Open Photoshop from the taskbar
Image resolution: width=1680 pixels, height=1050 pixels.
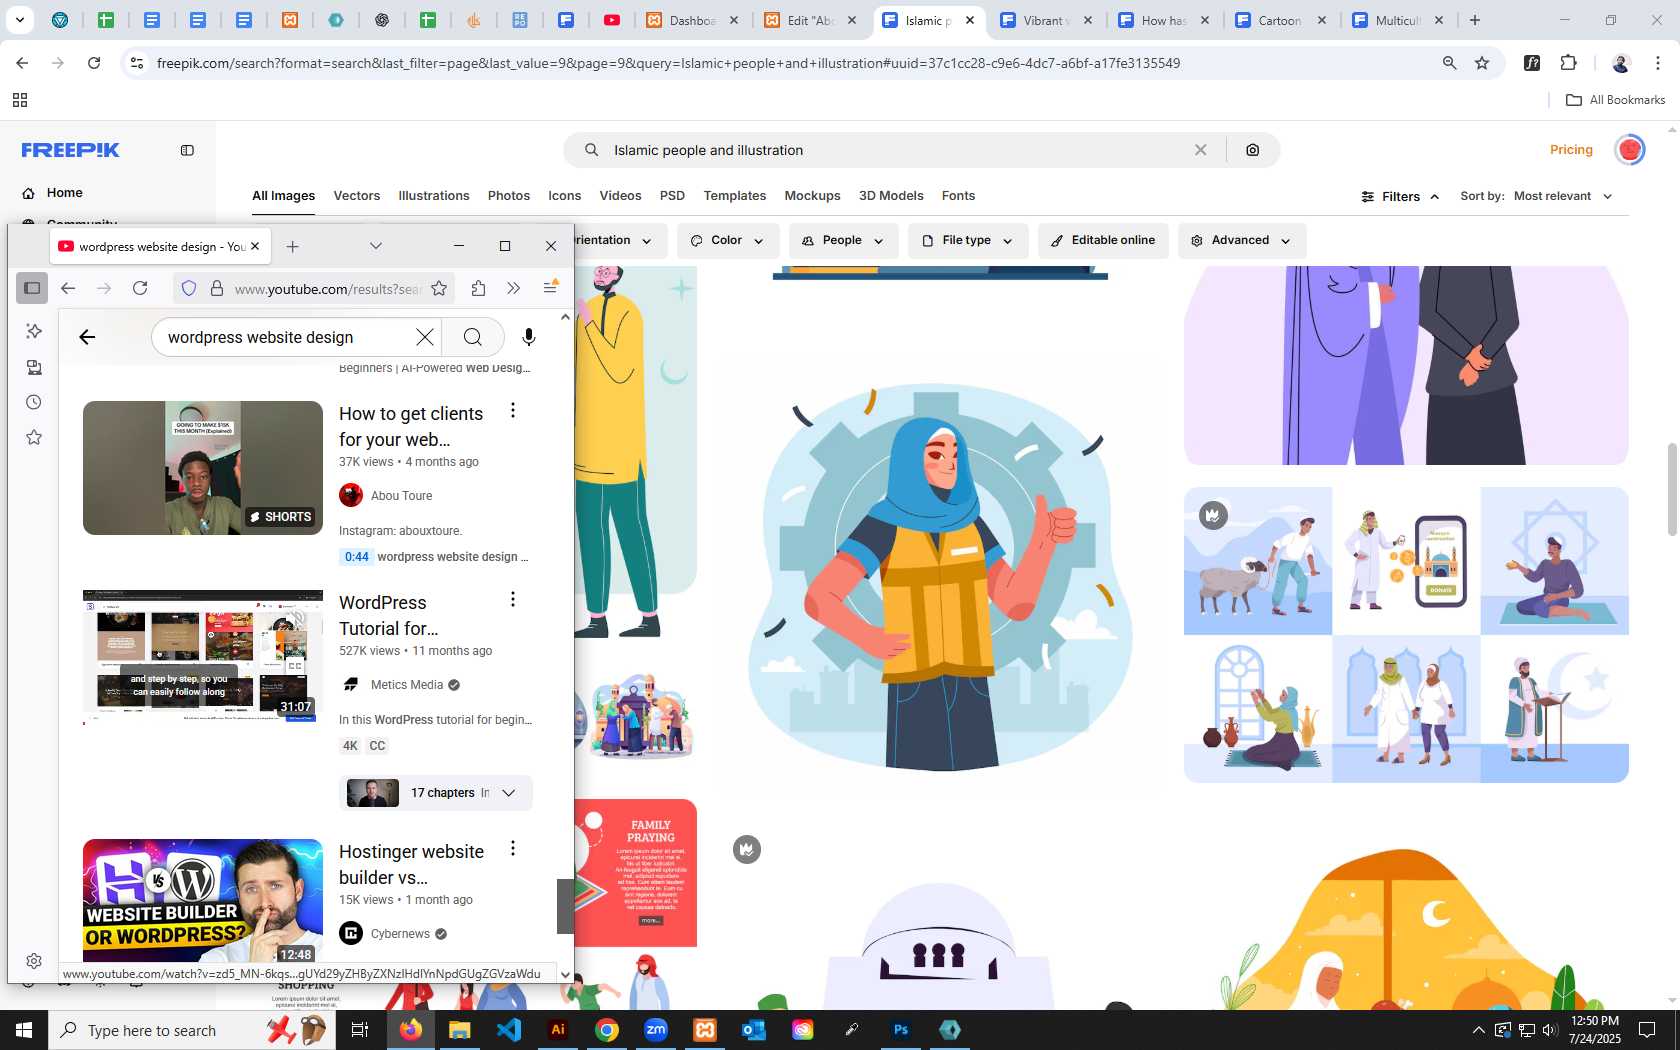[901, 1030]
